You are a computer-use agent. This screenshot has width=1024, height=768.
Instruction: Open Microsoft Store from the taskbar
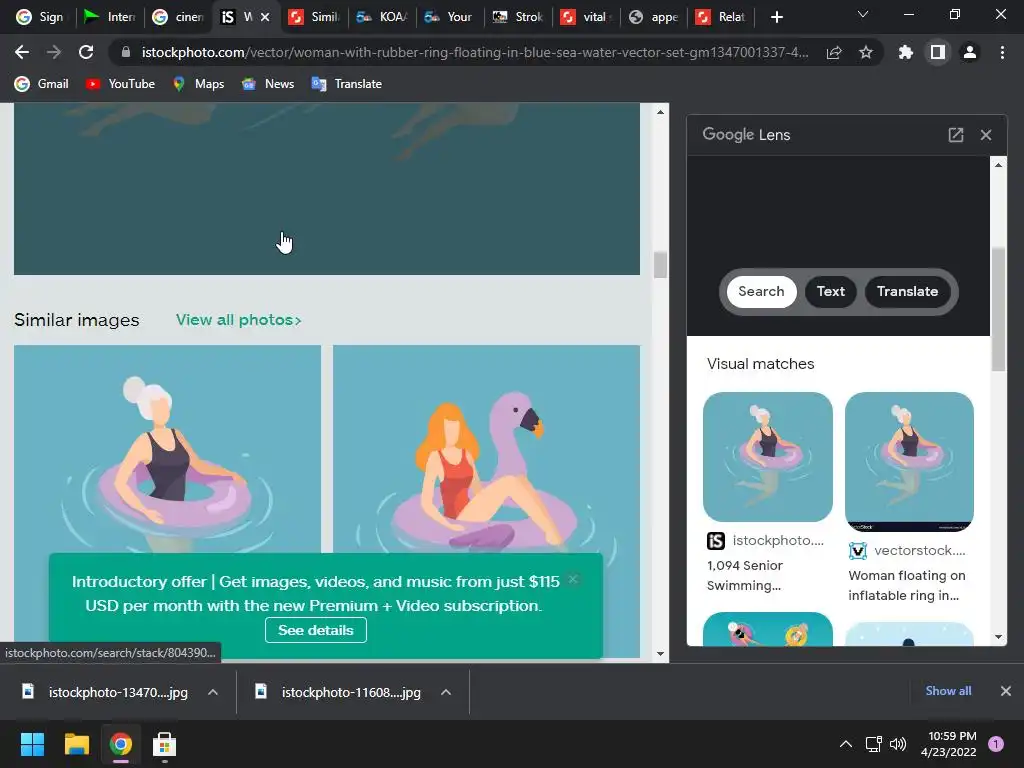click(x=165, y=744)
